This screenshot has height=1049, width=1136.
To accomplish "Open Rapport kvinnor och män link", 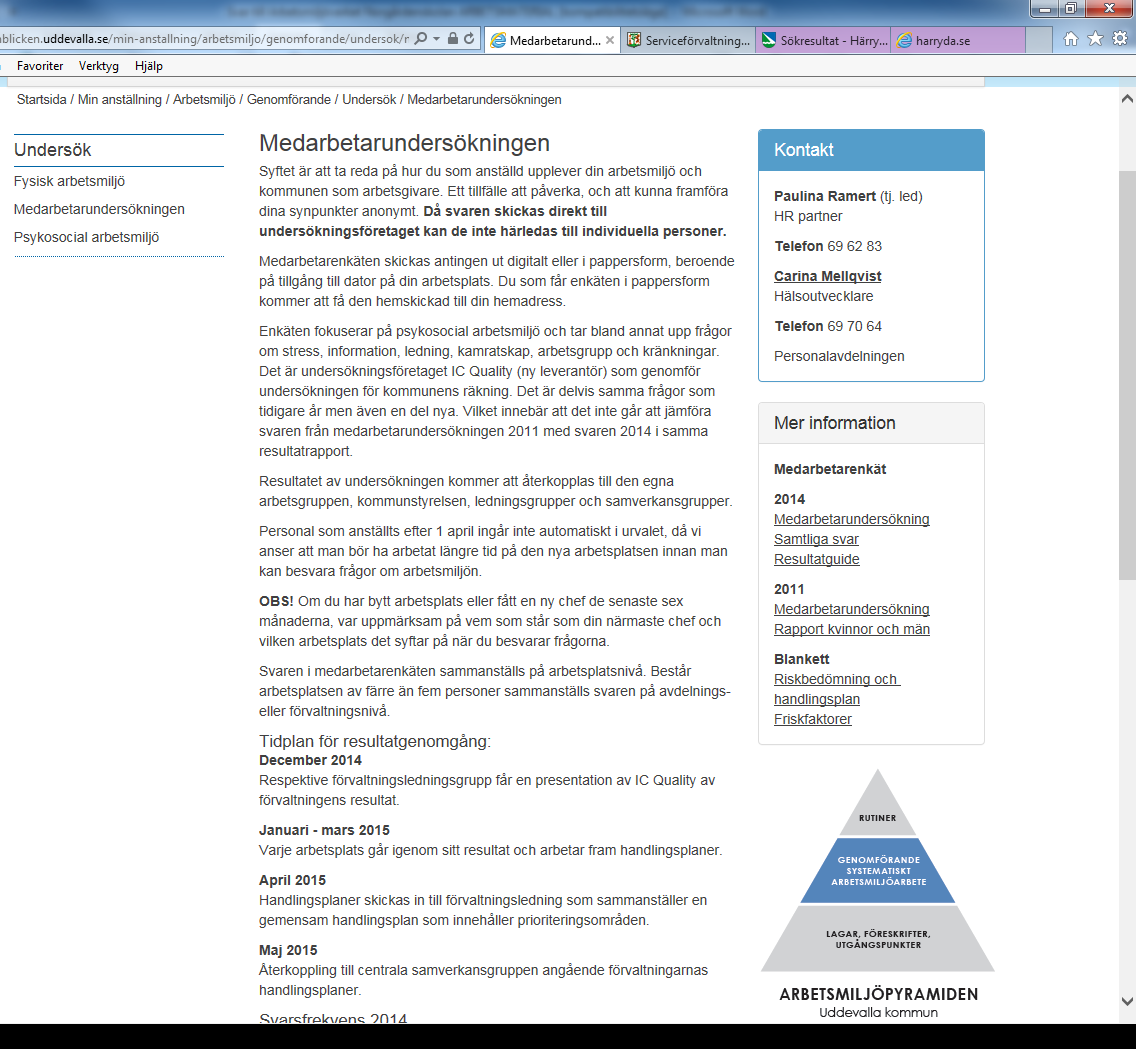I will pos(851,630).
